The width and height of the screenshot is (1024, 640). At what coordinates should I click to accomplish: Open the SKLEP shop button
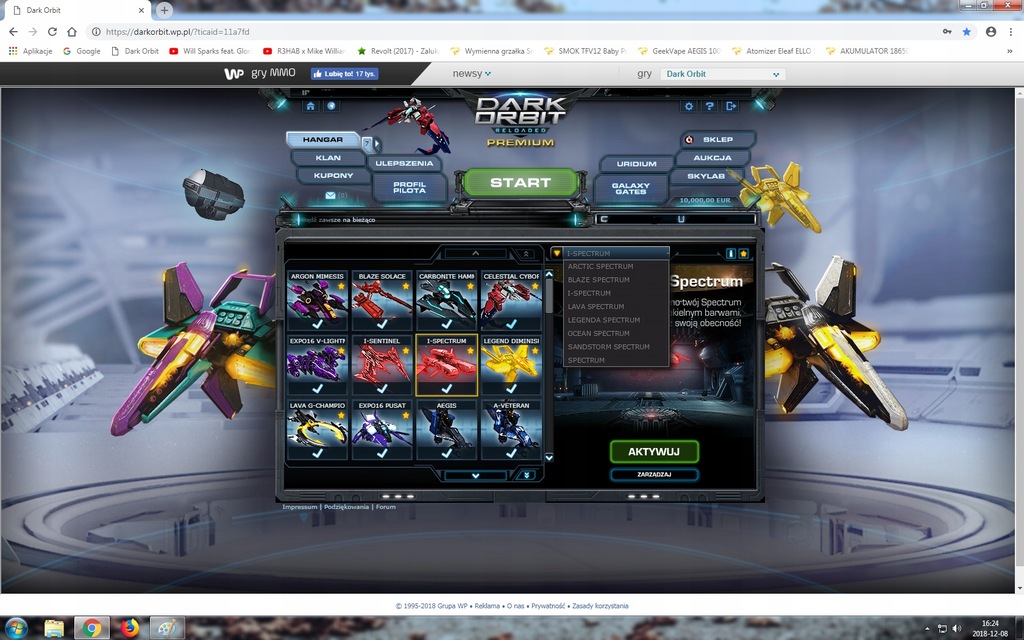[718, 140]
